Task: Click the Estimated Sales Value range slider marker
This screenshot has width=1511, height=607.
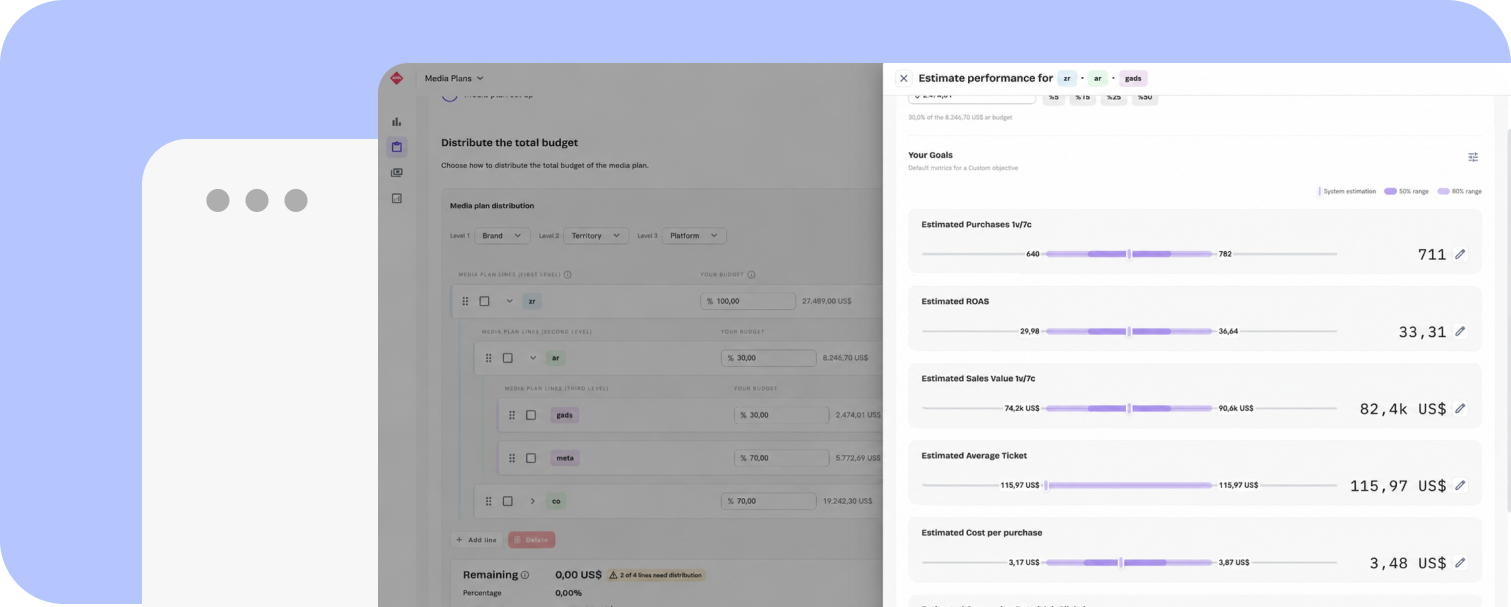Action: coord(1129,408)
